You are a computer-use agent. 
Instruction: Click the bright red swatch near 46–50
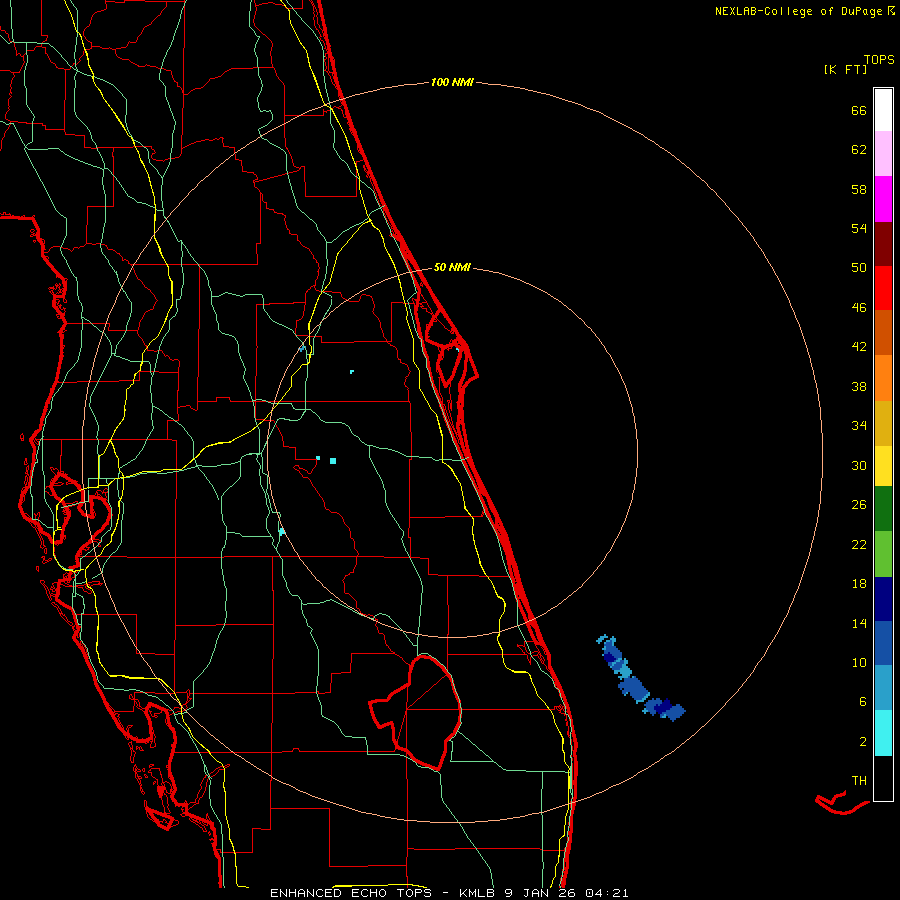(883, 288)
